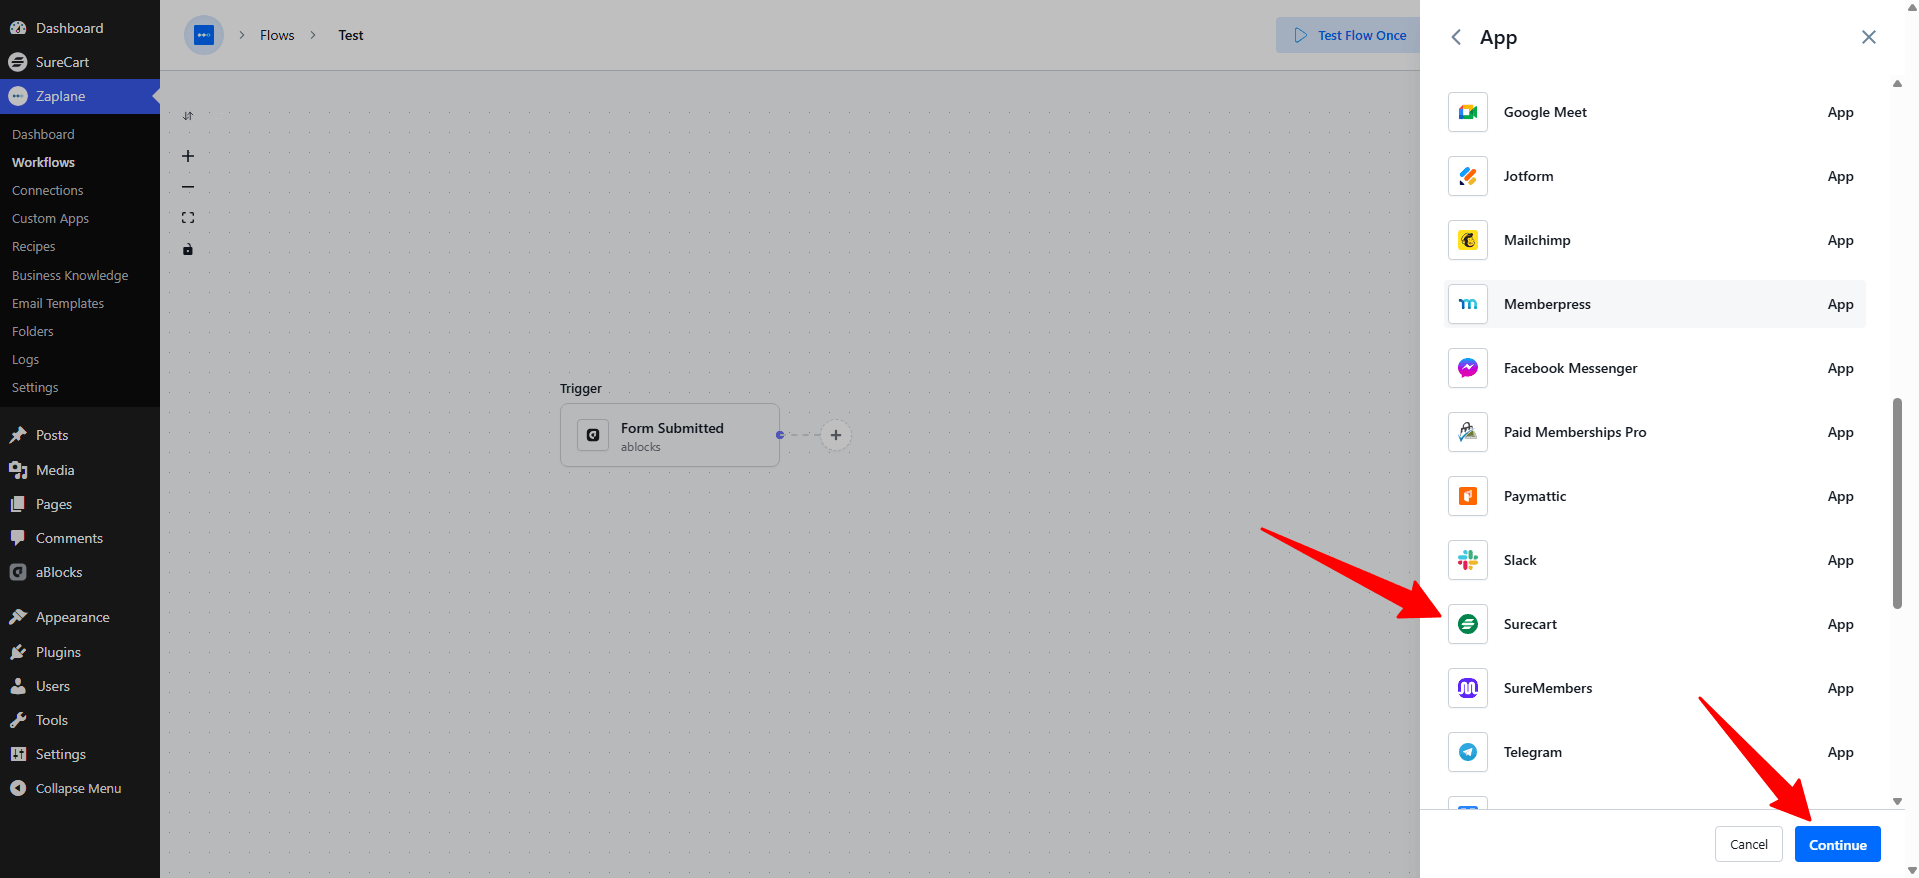Viewport: 1919px width, 878px height.
Task: Open aBlocks in the sidebar
Action: click(80, 572)
